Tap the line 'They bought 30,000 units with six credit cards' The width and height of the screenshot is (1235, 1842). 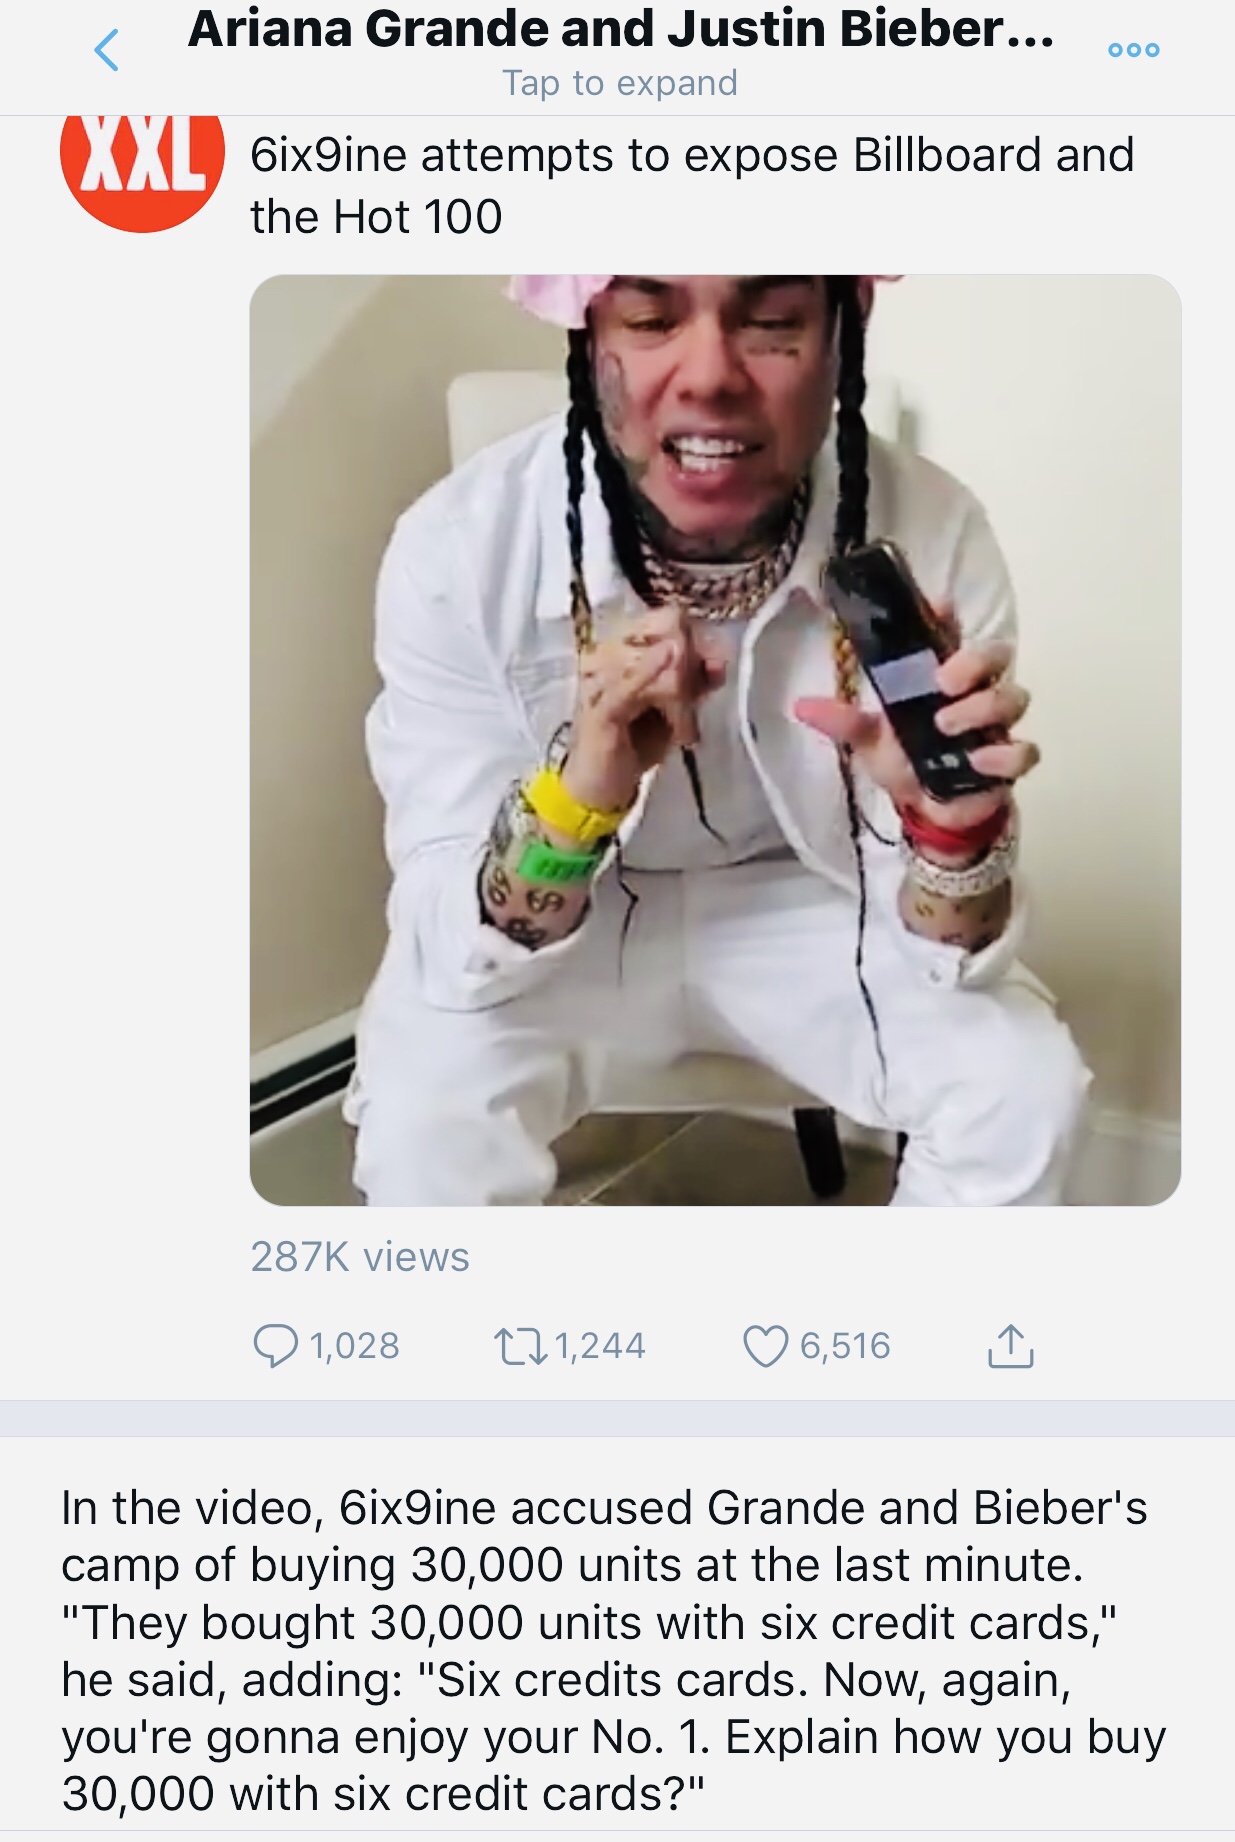click(x=590, y=1623)
